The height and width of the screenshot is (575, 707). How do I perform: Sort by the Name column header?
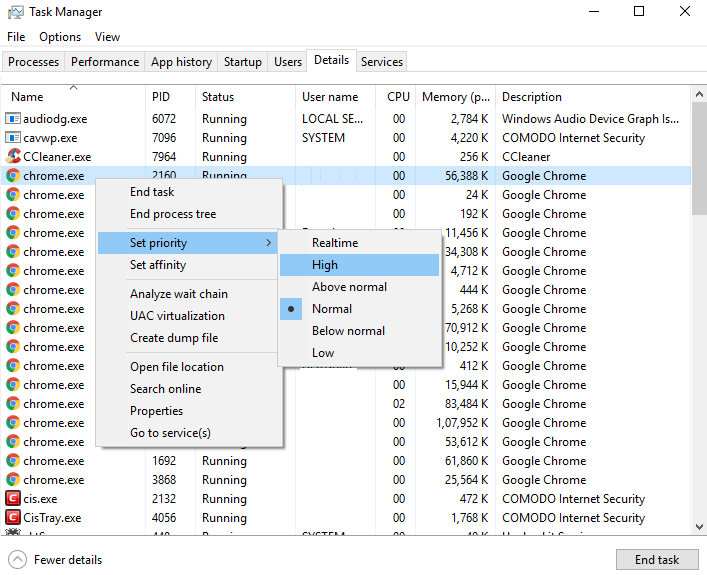pyautogui.click(x=74, y=97)
